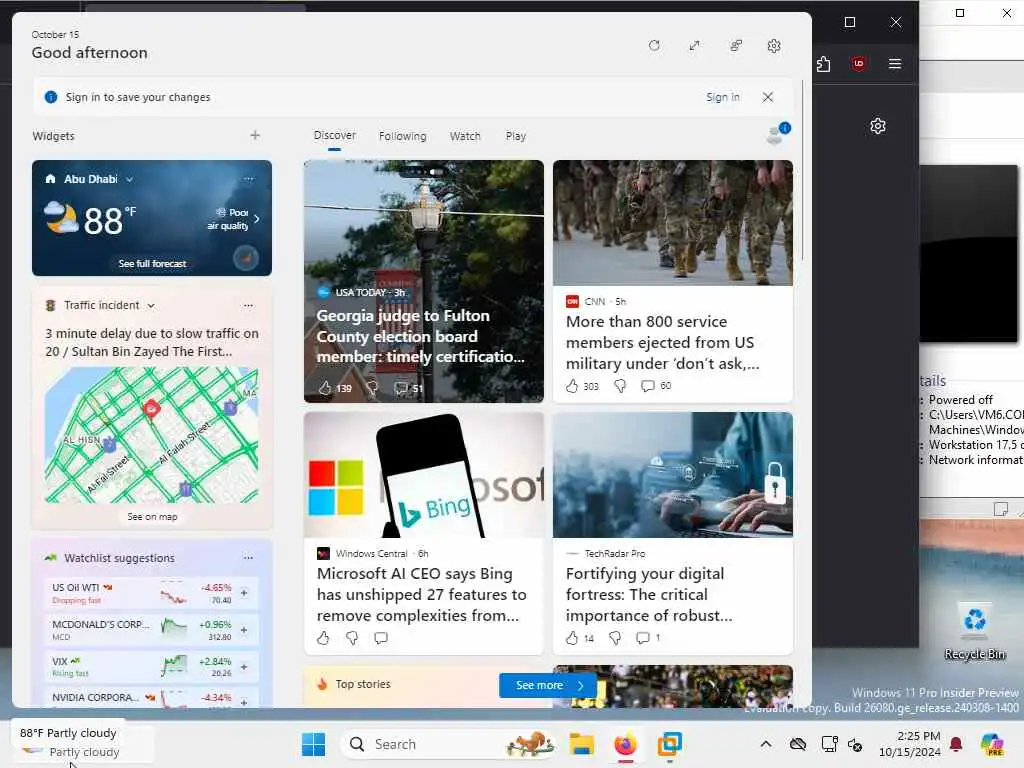Open taskbar clock and date

tap(910, 744)
